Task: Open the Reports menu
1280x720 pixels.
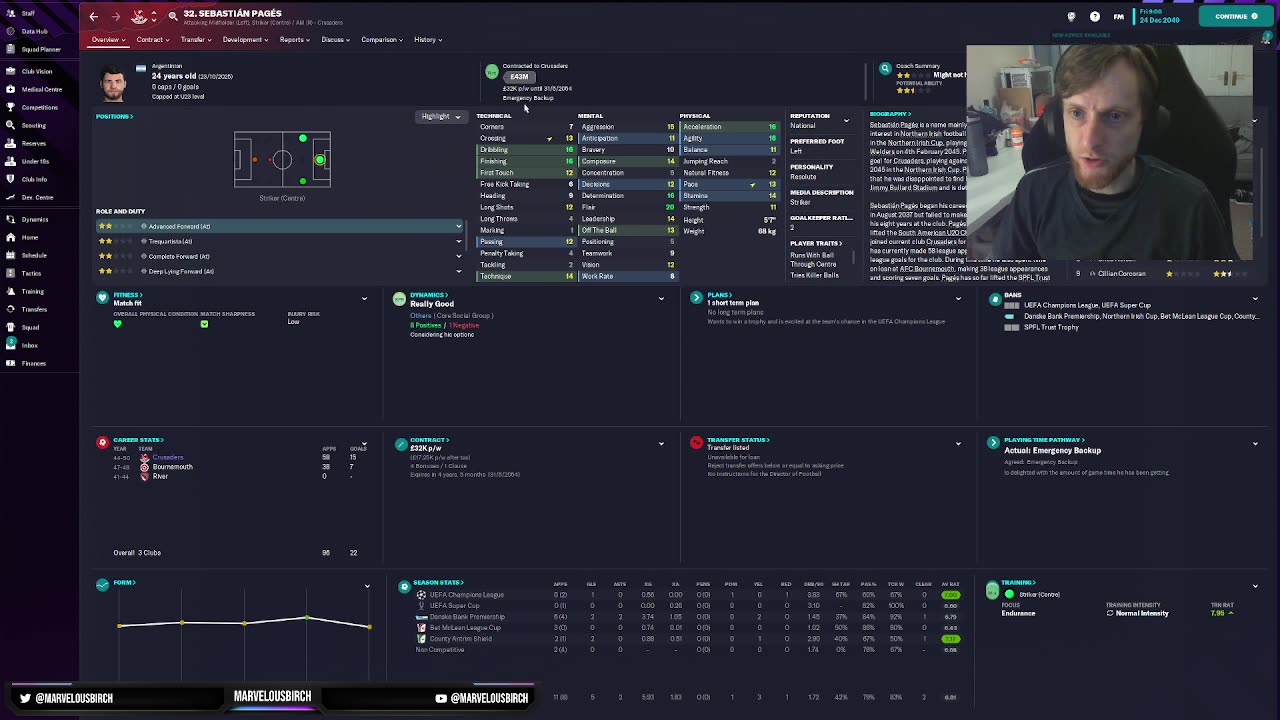Action: click(x=294, y=40)
